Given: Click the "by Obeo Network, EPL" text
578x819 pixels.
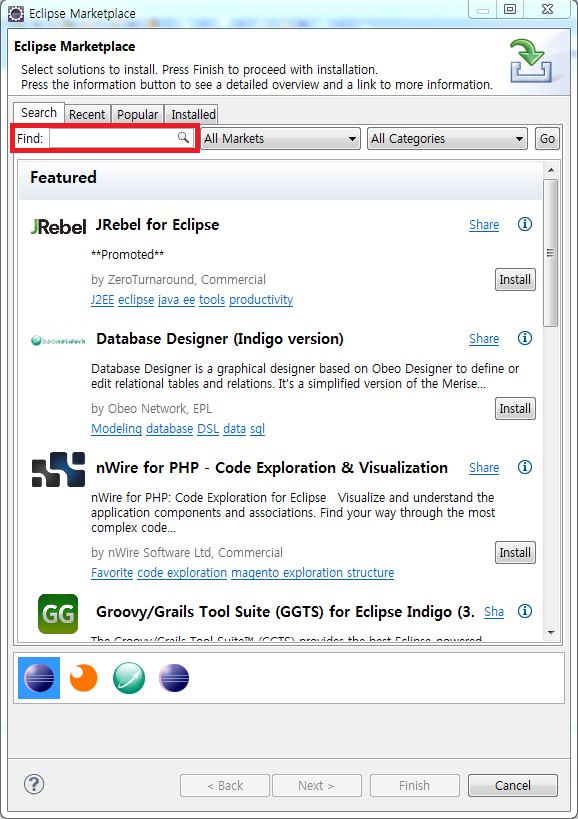Looking at the screenshot, I should [x=151, y=409].
